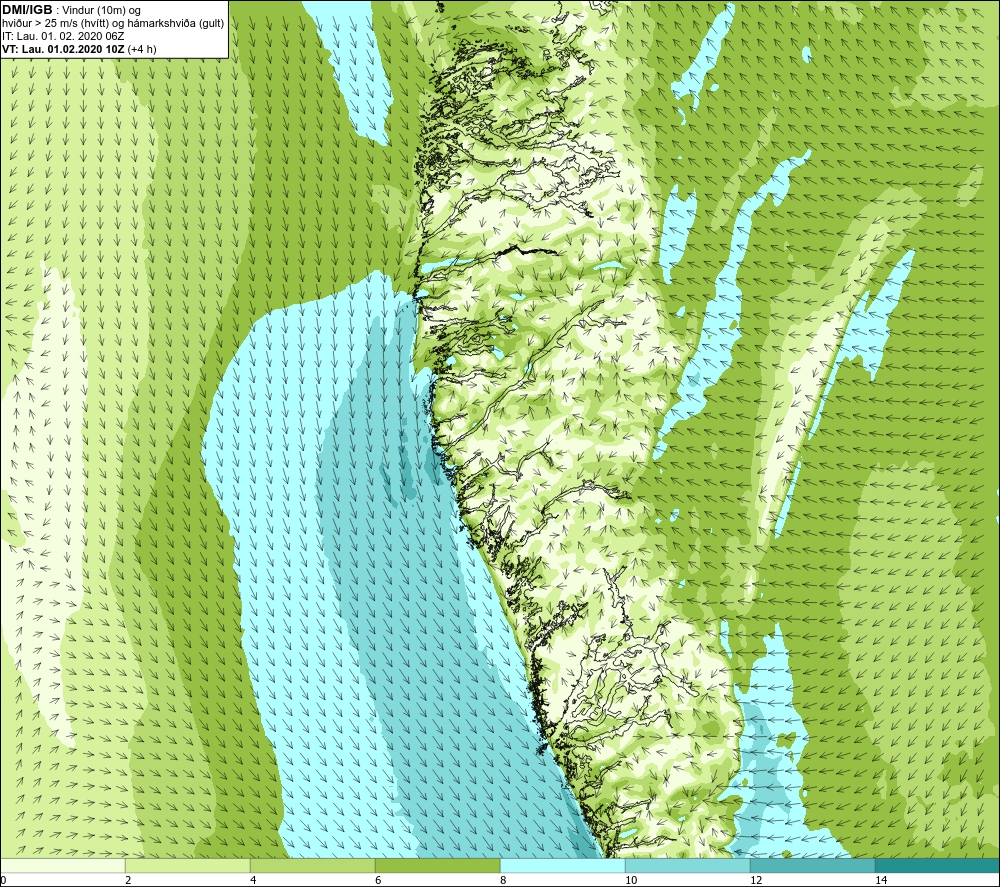The width and height of the screenshot is (1000, 887).
Task: Click the legend label 8
Action: (x=503, y=881)
